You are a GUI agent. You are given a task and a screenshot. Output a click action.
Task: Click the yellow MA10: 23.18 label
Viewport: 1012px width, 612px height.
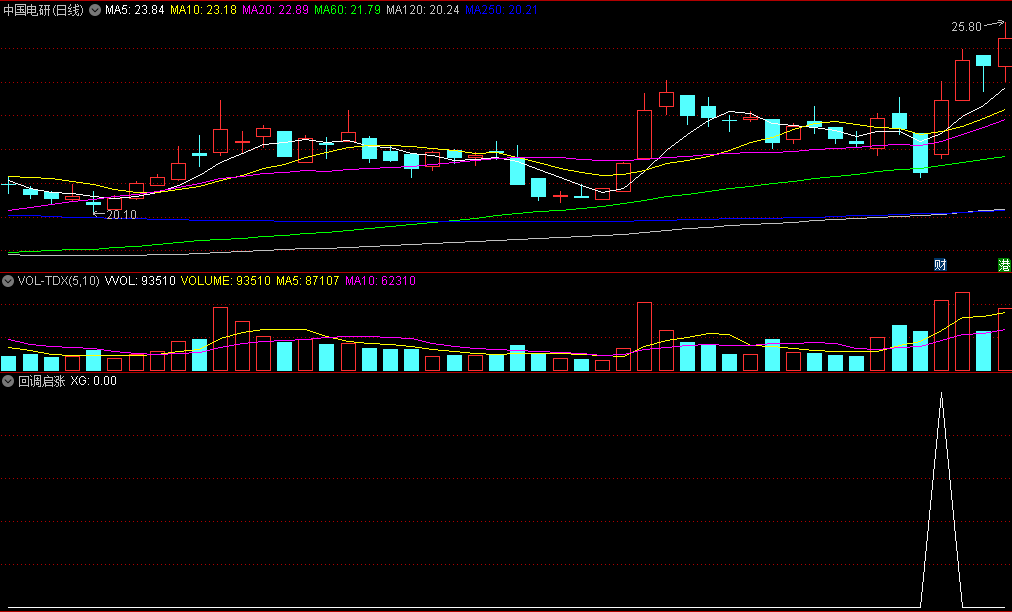[x=203, y=10]
